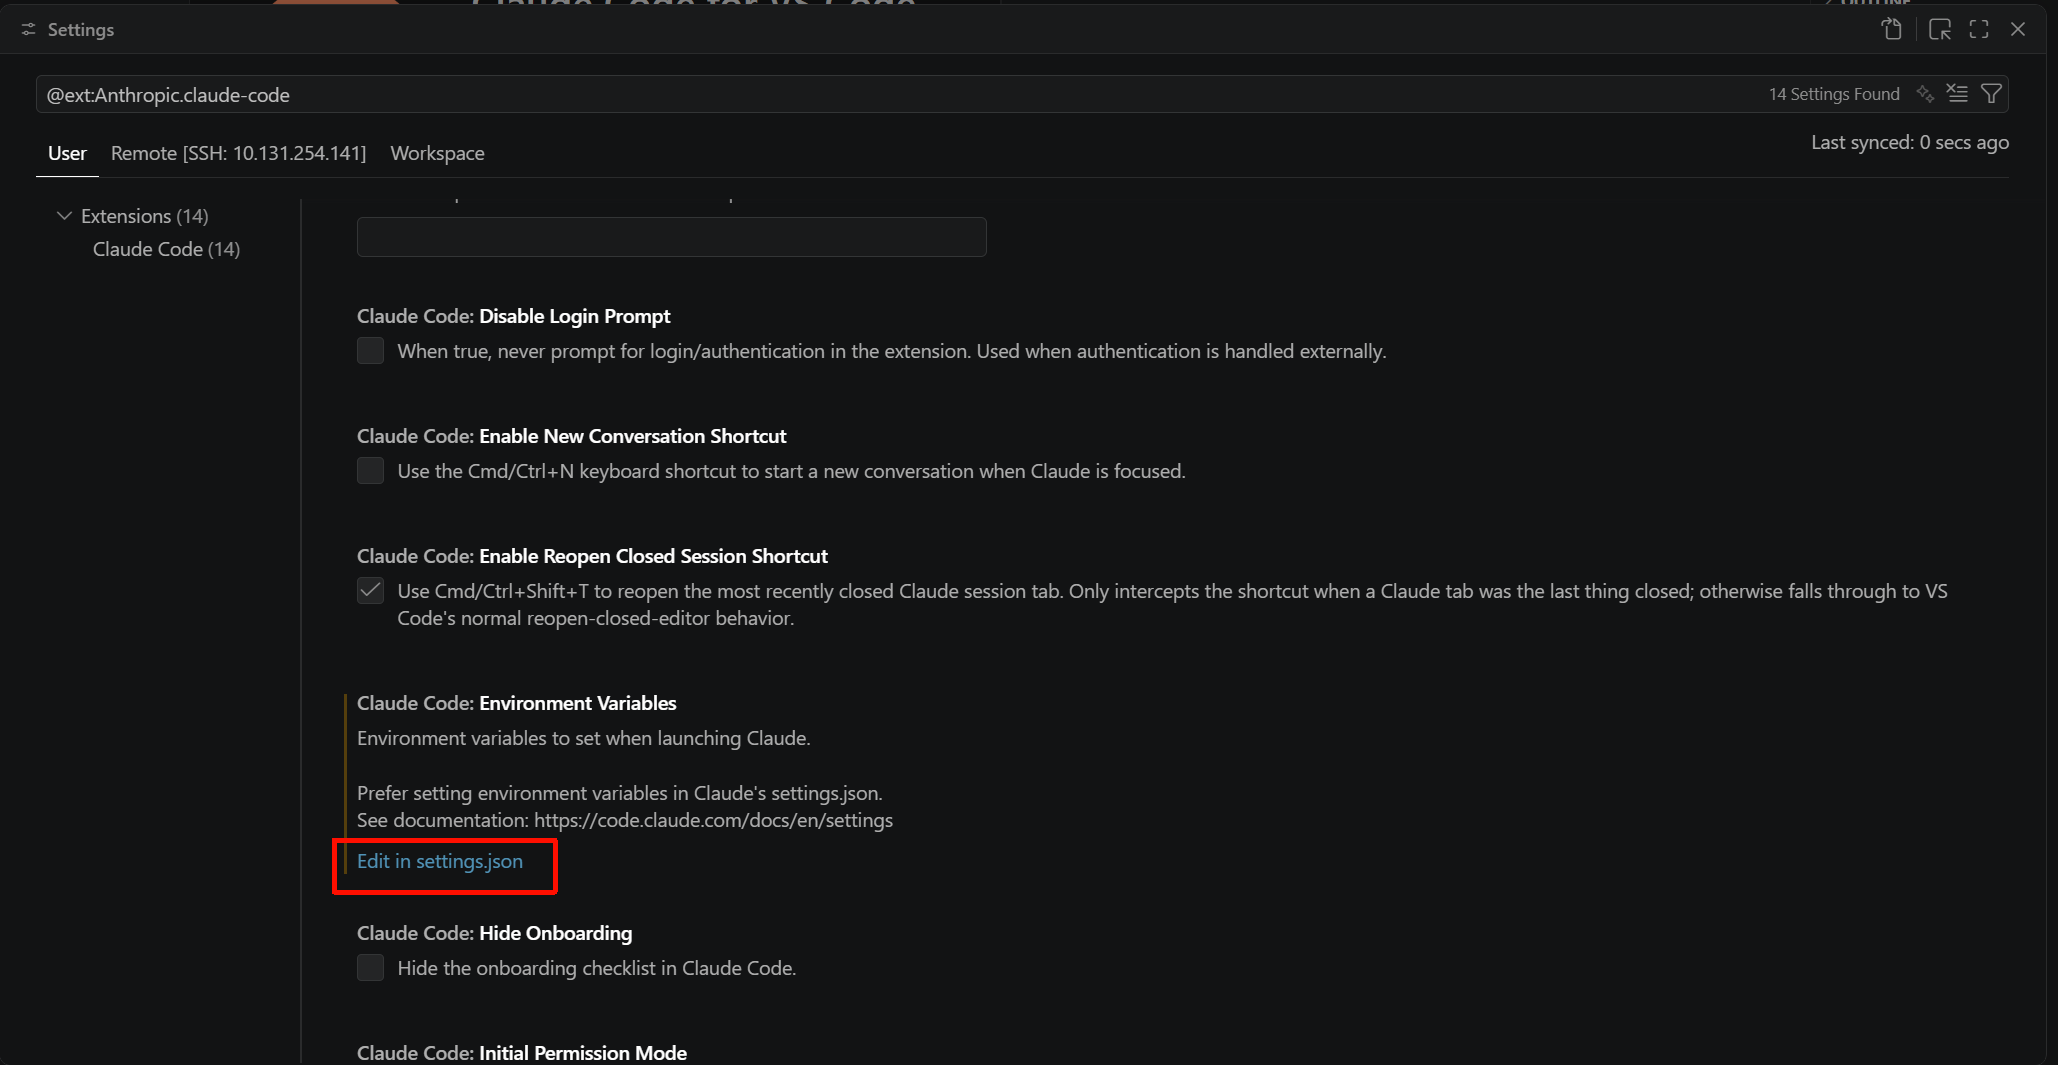
Task: Clear the settings search input
Action: pos(1957,94)
